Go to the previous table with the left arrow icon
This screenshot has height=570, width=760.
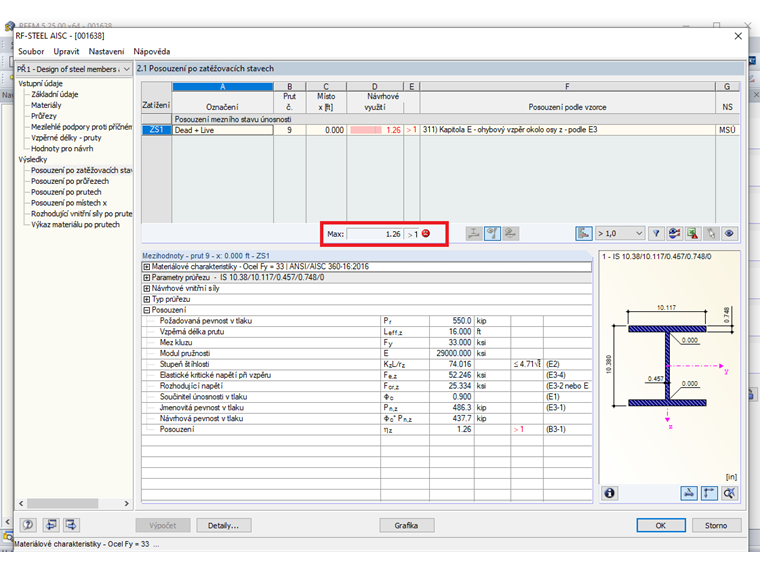[x=51, y=524]
